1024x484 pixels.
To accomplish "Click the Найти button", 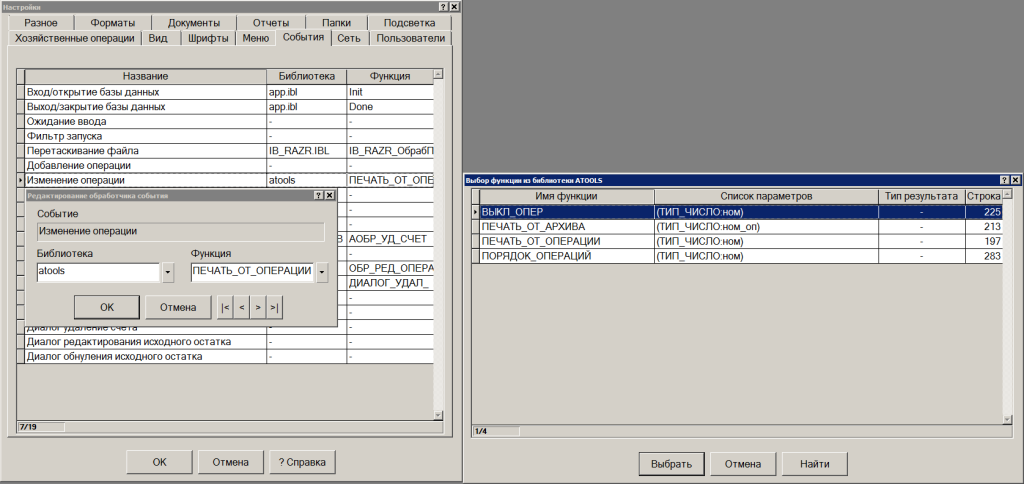I will (815, 465).
